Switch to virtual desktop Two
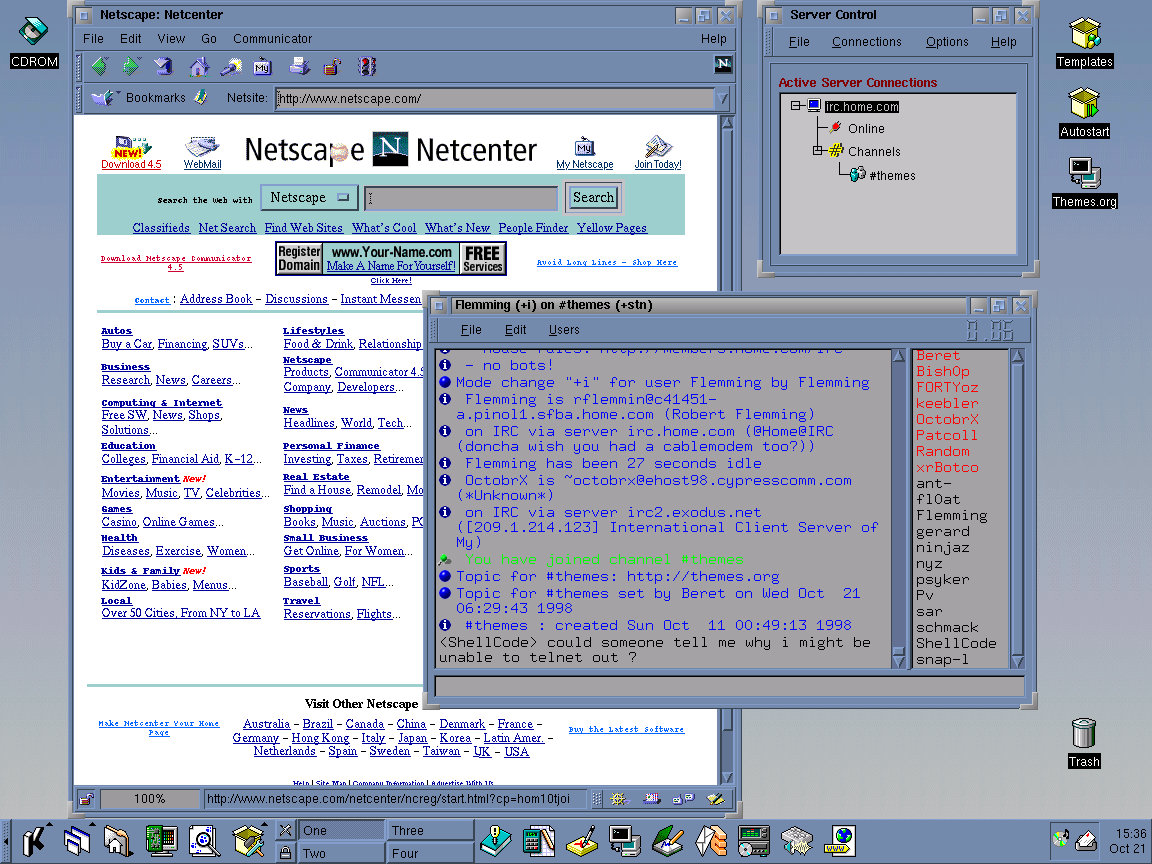The width and height of the screenshot is (1152, 864). (342, 853)
